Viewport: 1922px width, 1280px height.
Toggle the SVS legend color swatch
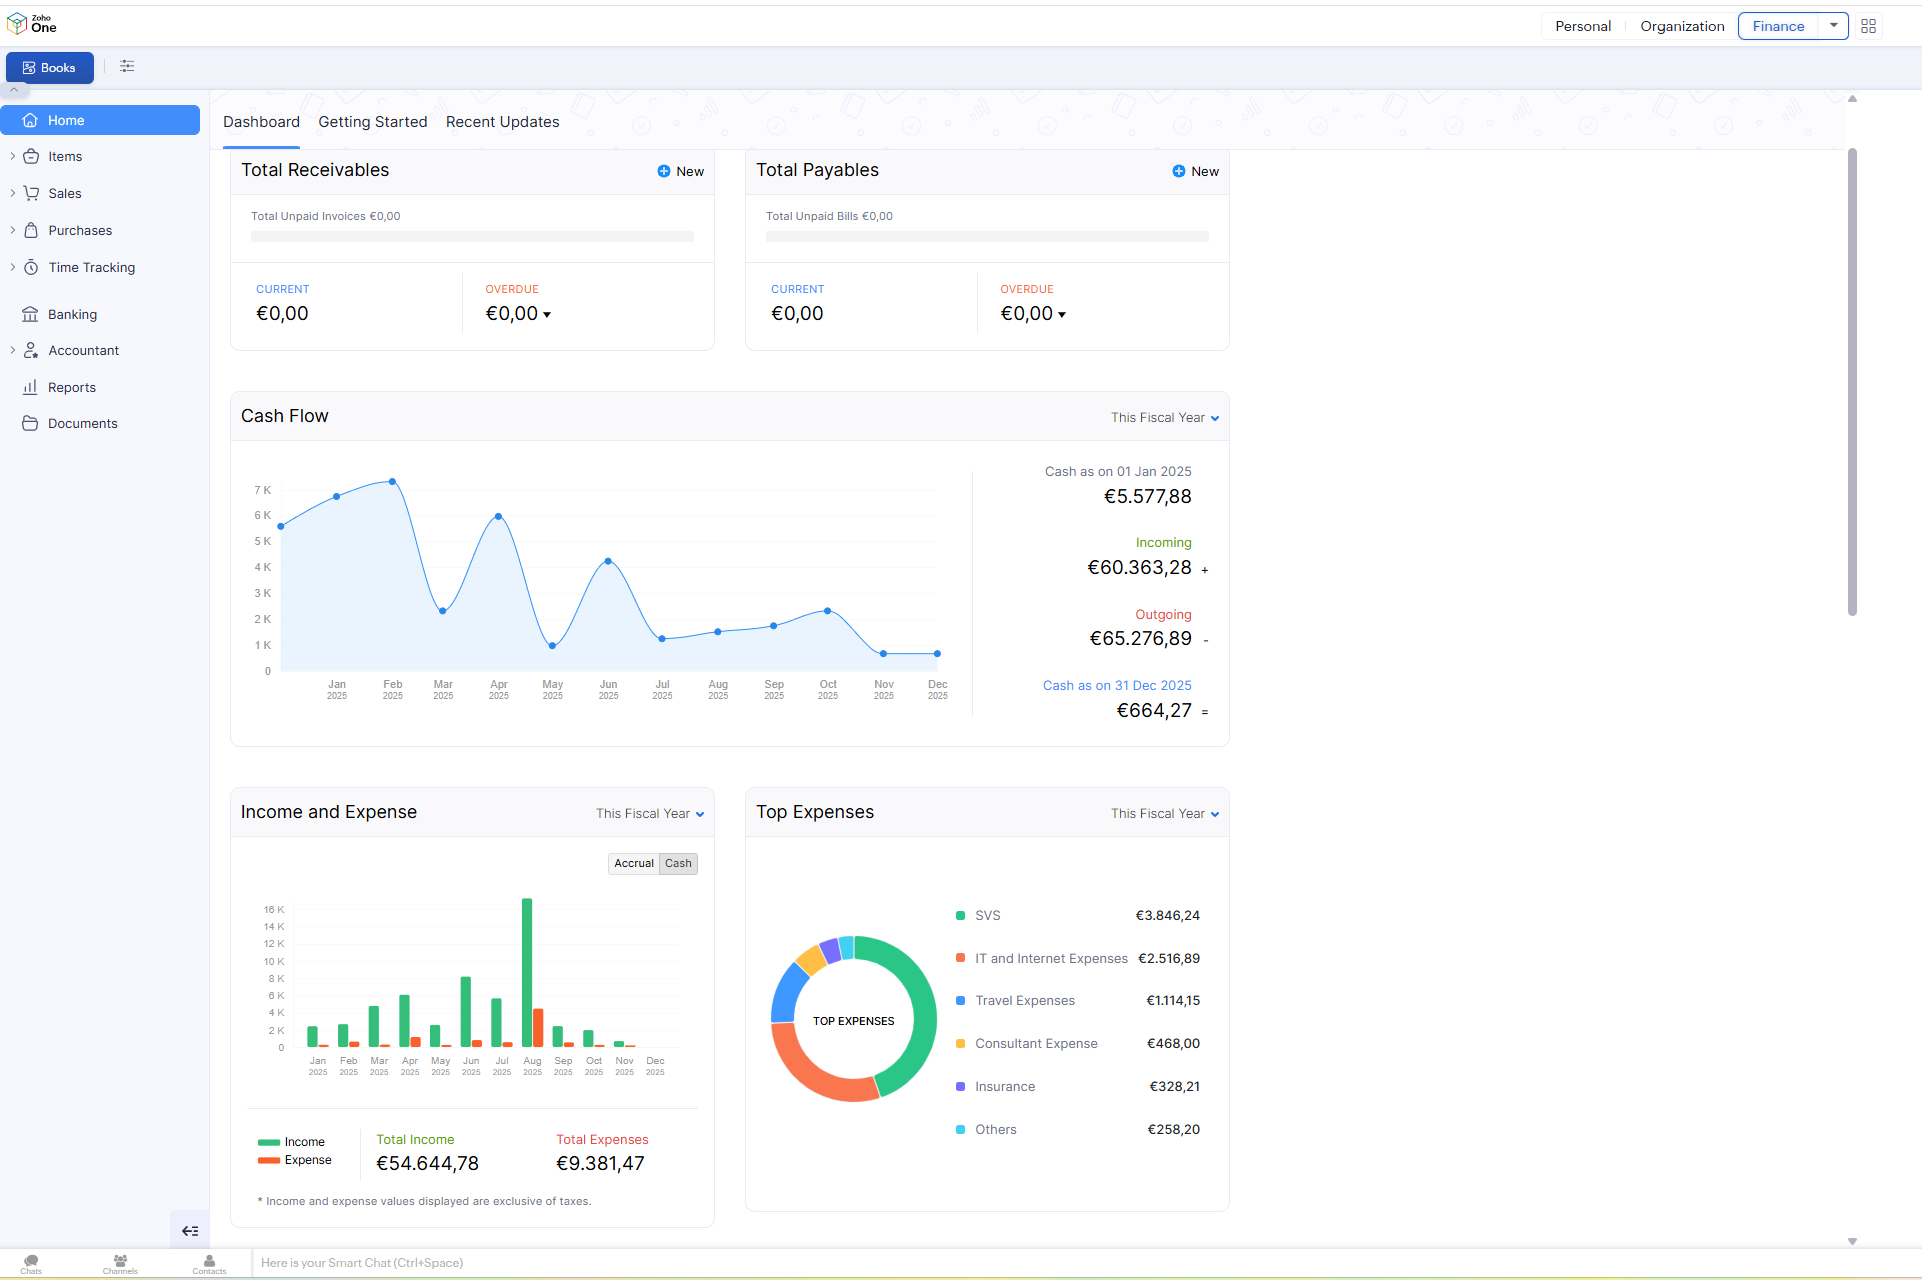(x=960, y=916)
